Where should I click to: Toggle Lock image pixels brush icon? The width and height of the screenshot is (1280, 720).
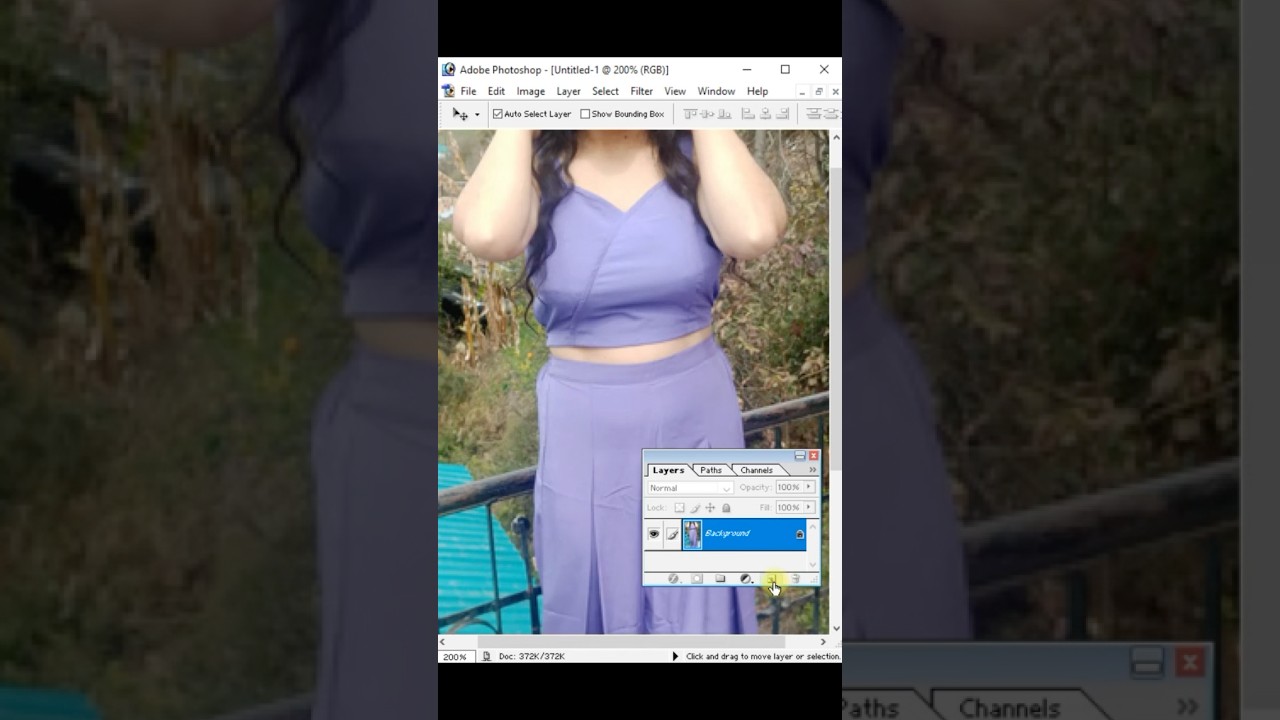coord(695,508)
